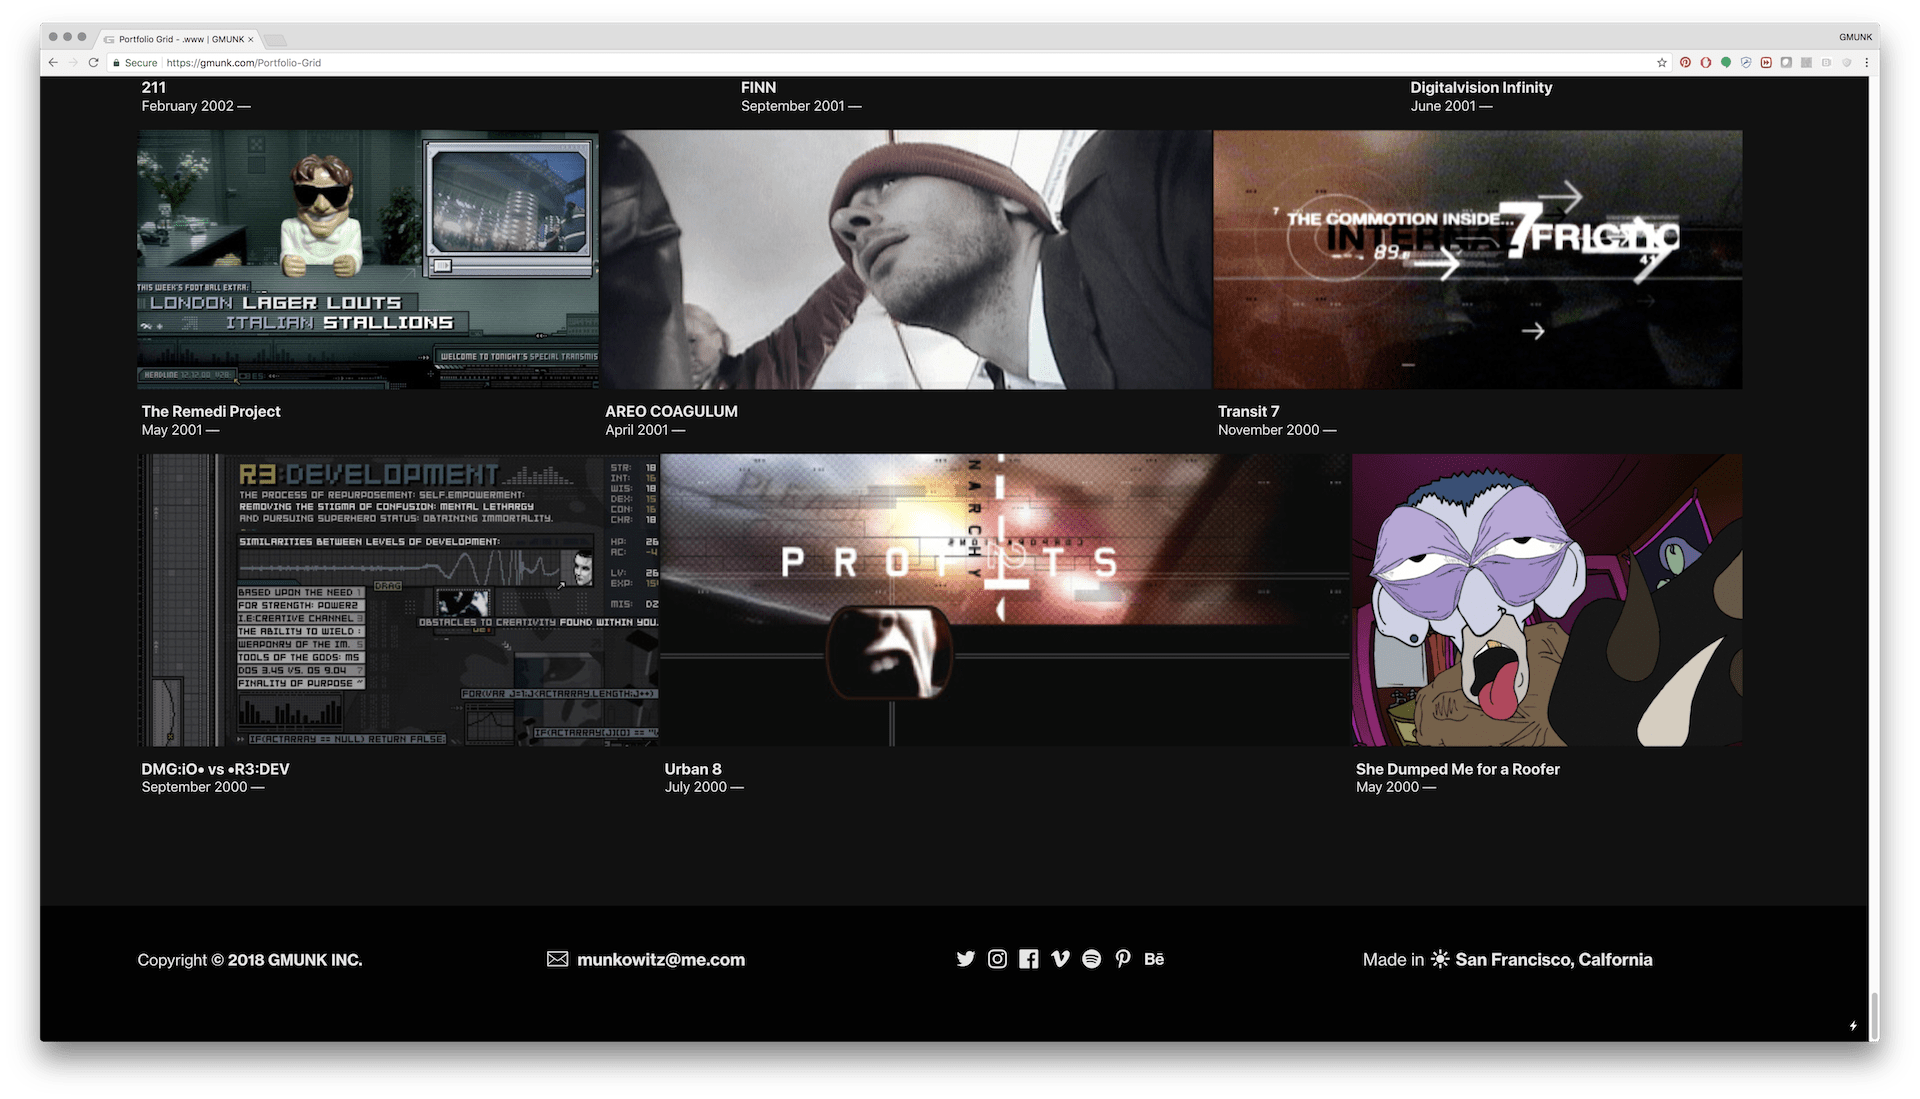Reload the page
This screenshot has width=1920, height=1099.
pos(93,62)
